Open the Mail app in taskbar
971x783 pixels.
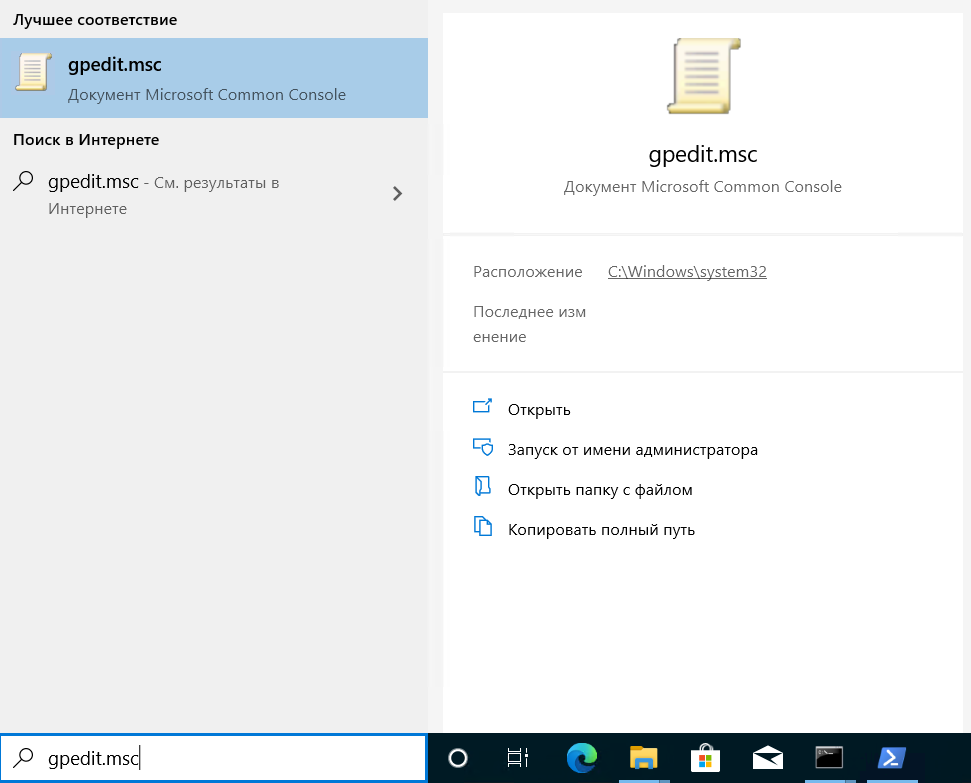tap(766, 758)
